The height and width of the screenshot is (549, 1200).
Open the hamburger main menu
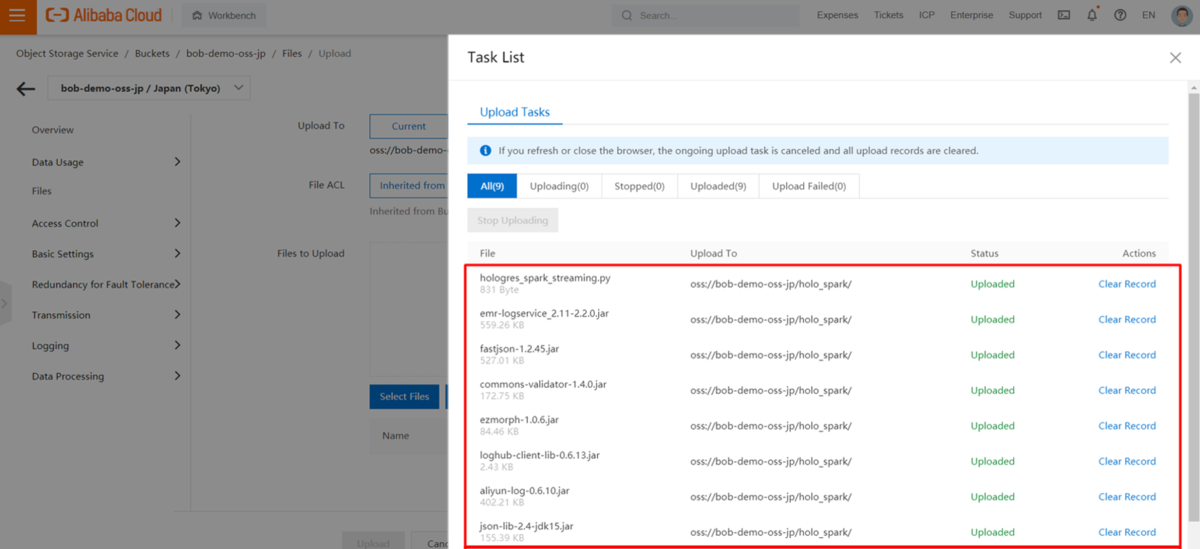17,15
